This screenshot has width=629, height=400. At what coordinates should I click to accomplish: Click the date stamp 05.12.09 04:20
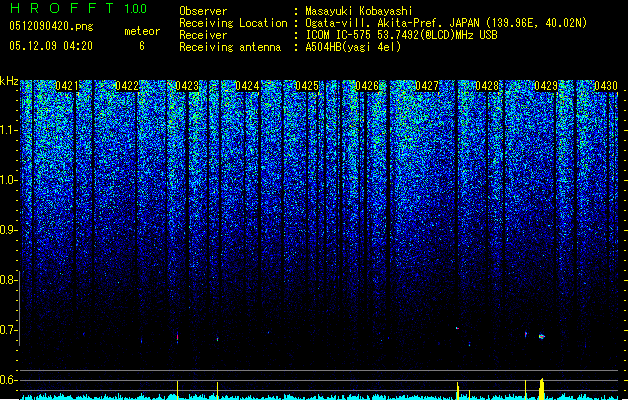(51, 46)
